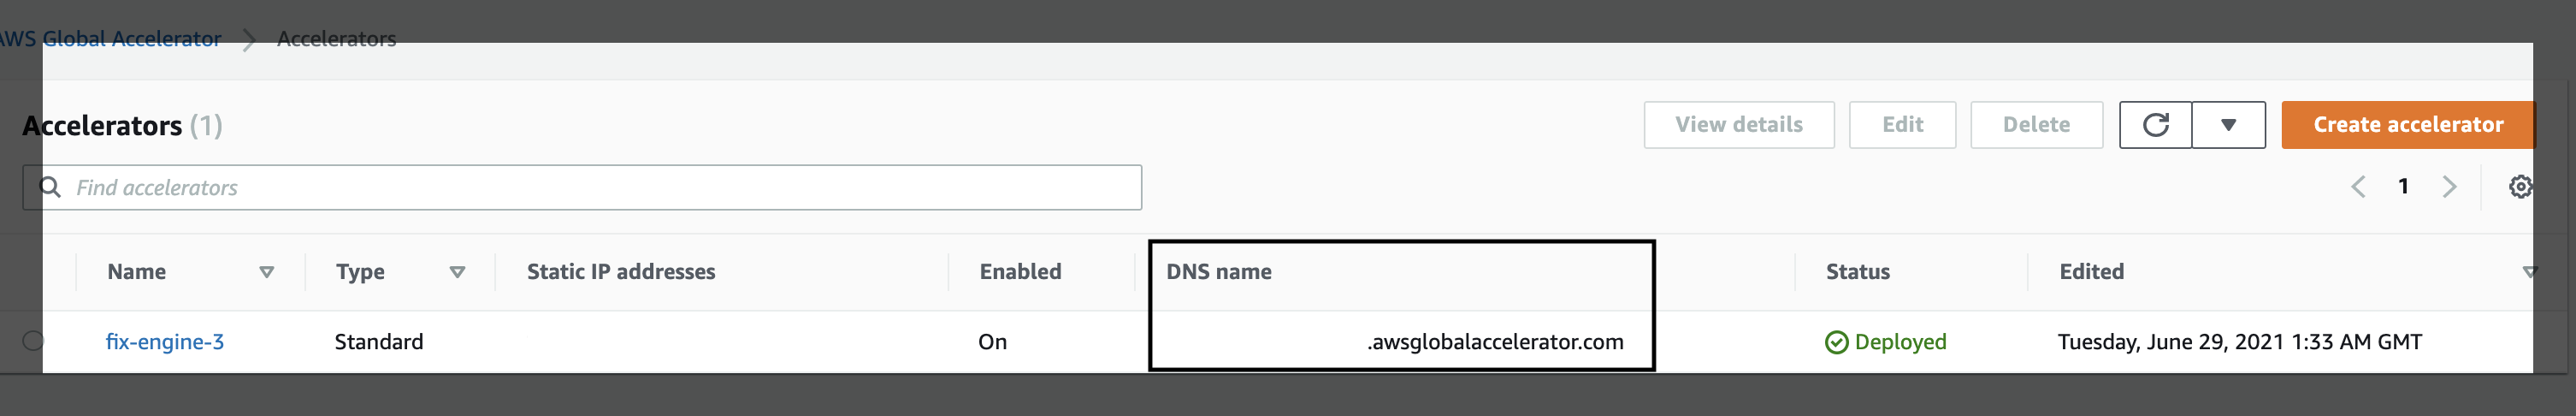Go to next page arrow

(x=2449, y=187)
